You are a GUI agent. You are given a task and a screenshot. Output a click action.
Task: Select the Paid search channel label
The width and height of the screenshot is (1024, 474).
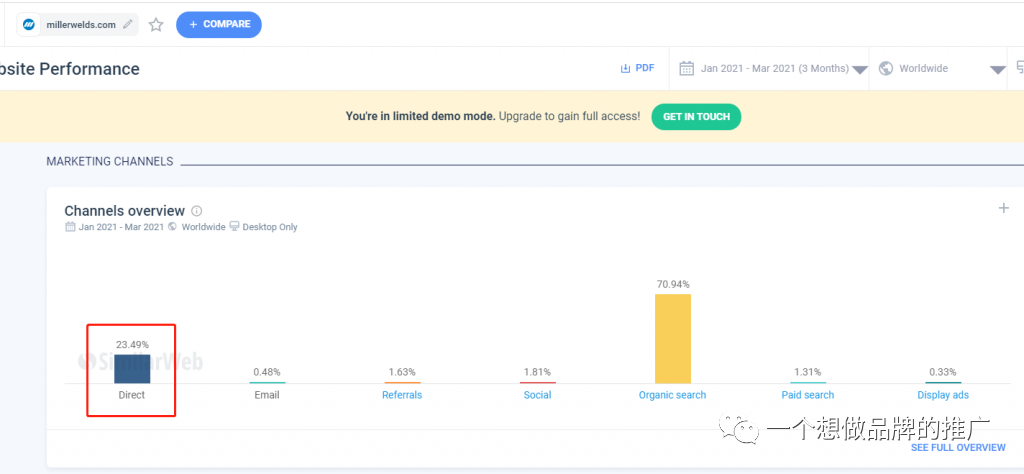[807, 395]
